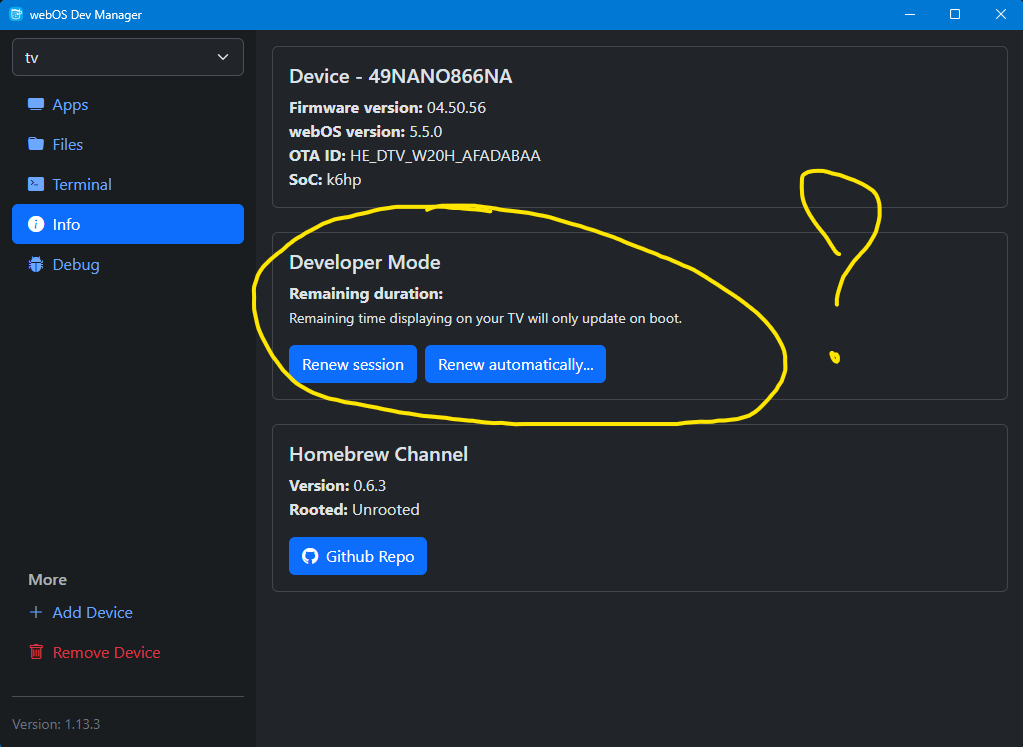Image resolution: width=1023 pixels, height=747 pixels.
Task: Click the plus icon beside Add Device
Action: pos(36,612)
